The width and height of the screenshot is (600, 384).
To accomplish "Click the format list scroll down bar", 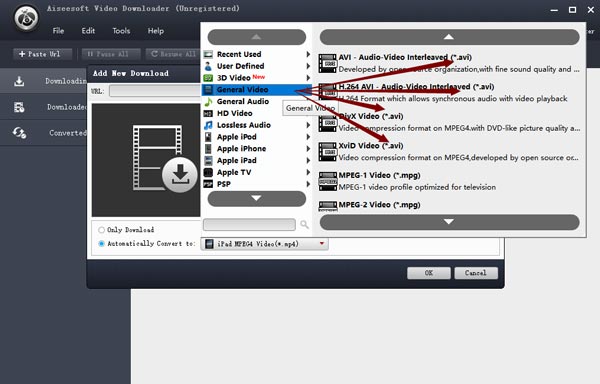I will pos(449,222).
